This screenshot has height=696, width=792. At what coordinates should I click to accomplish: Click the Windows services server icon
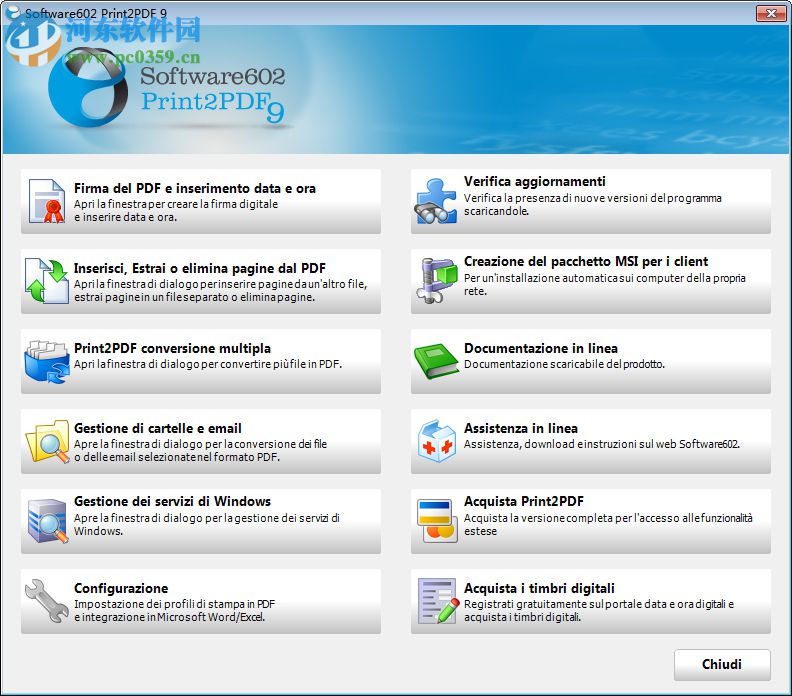click(47, 521)
